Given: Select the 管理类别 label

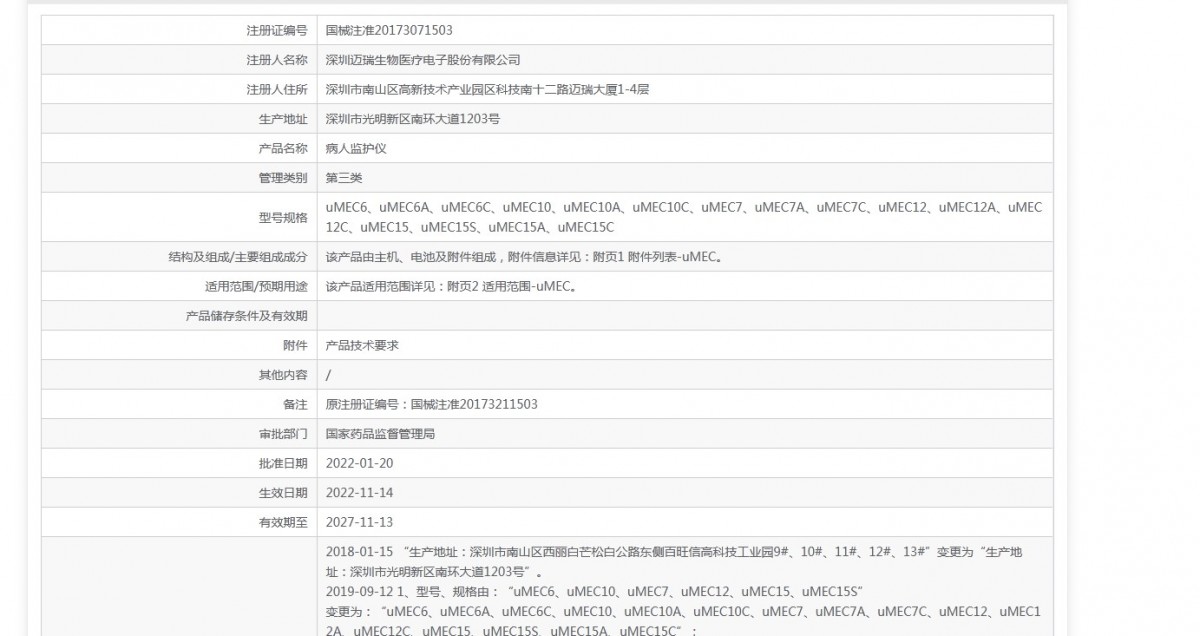Looking at the screenshot, I should pos(283,178).
